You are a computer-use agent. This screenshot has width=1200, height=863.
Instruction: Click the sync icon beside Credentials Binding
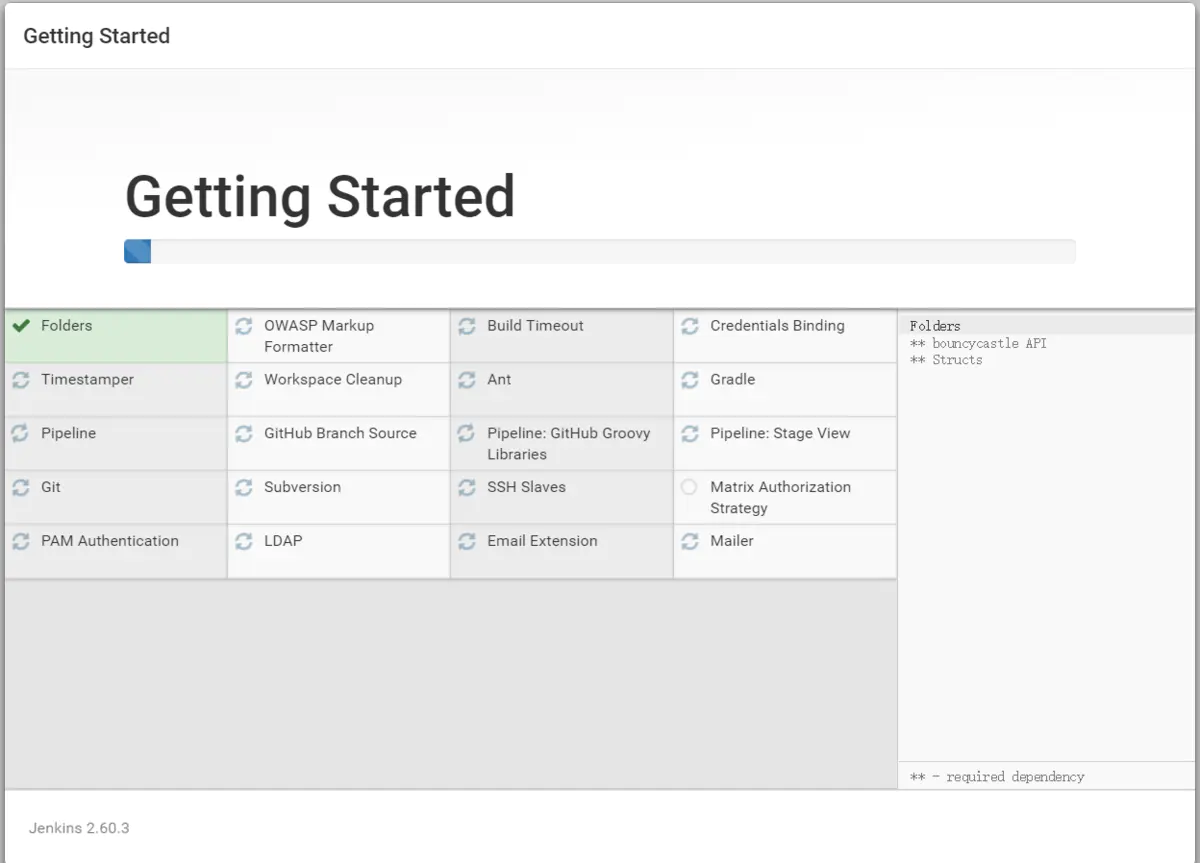[690, 326]
